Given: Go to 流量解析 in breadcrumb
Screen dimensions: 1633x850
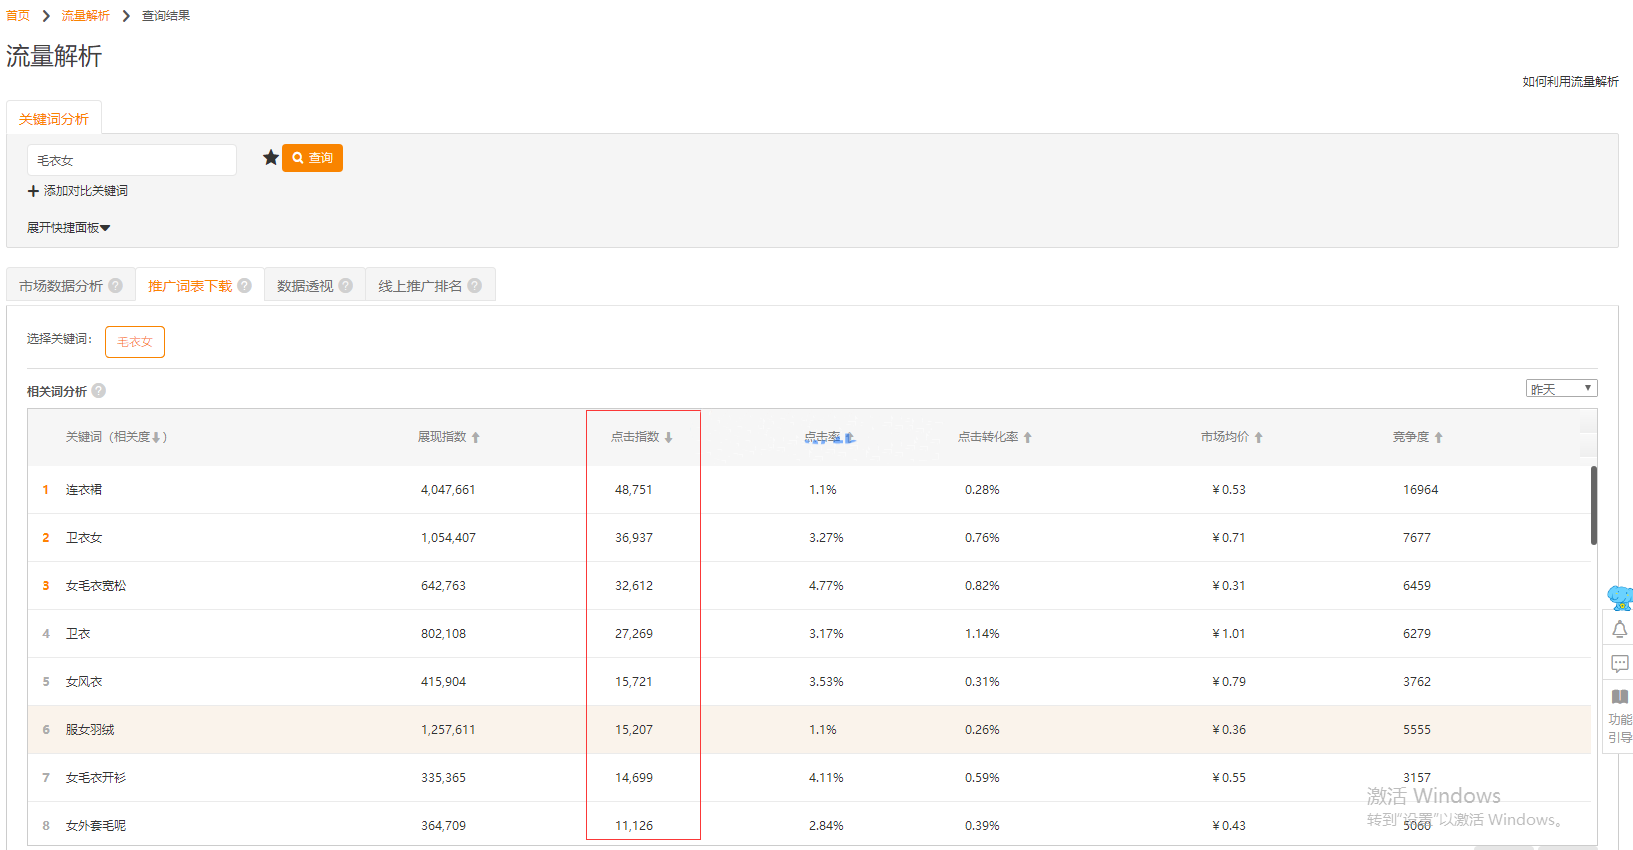Looking at the screenshot, I should 86,16.
